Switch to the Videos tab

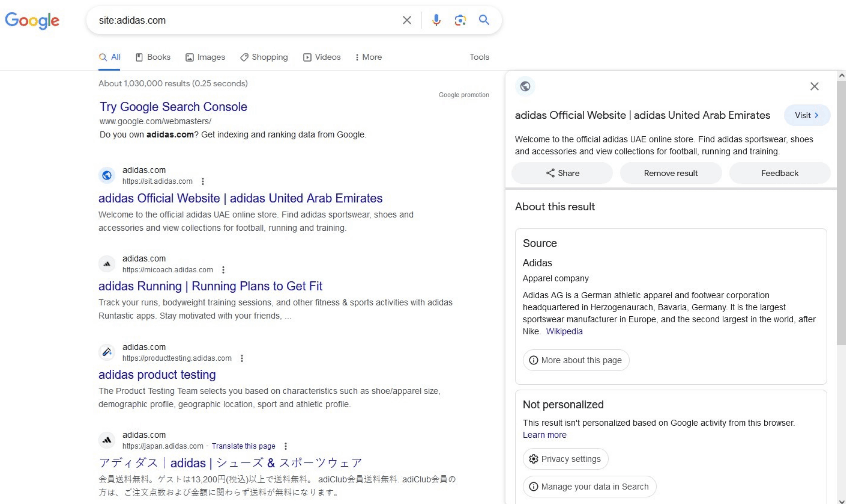click(322, 57)
